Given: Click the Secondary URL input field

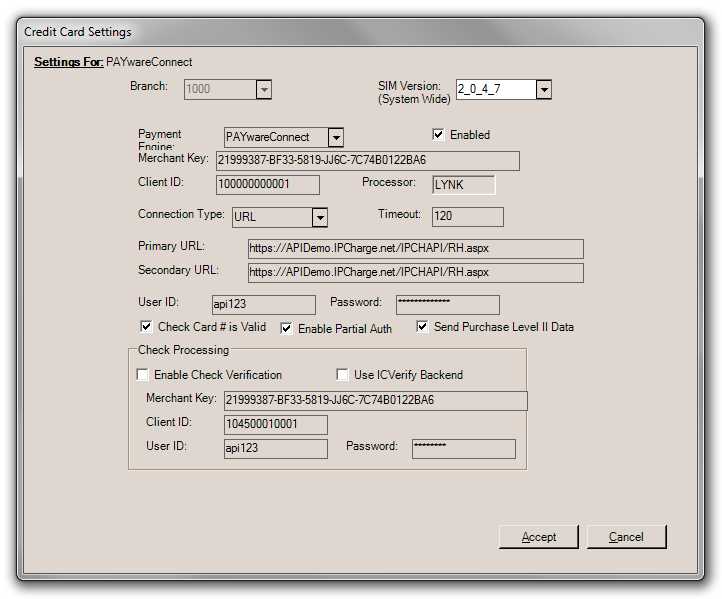Looking at the screenshot, I should (415, 273).
